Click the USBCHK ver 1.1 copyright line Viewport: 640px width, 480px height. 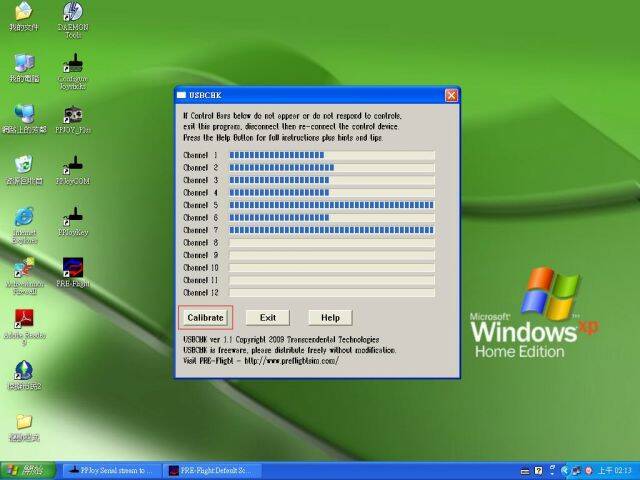click(281, 340)
